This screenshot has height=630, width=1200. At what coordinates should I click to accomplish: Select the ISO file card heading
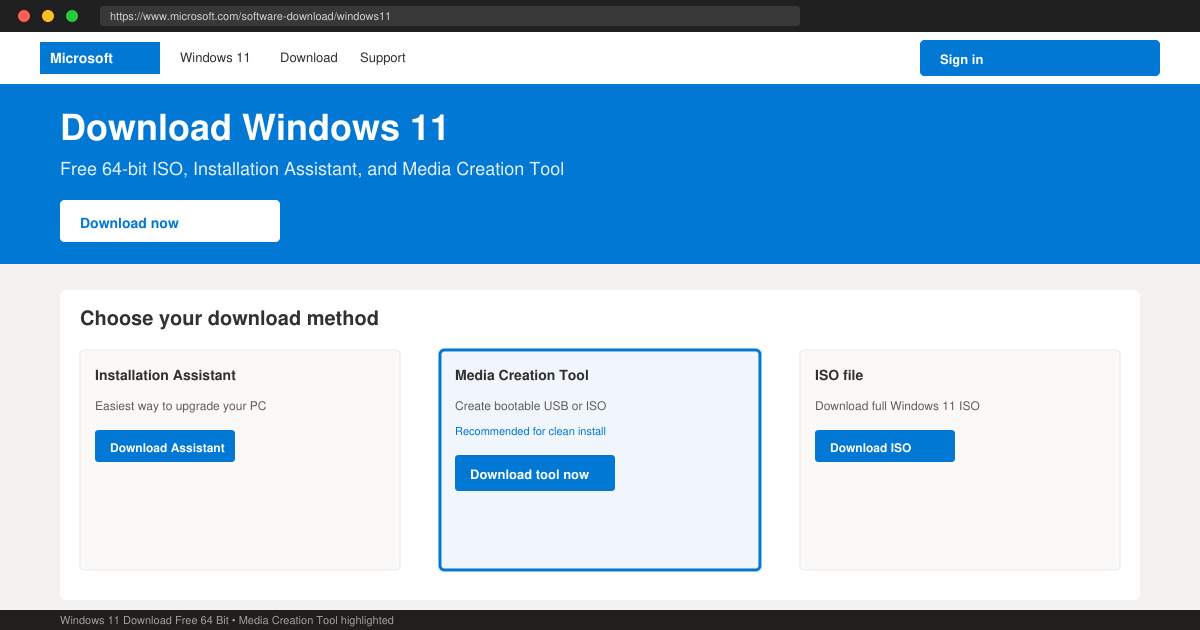[839, 375]
